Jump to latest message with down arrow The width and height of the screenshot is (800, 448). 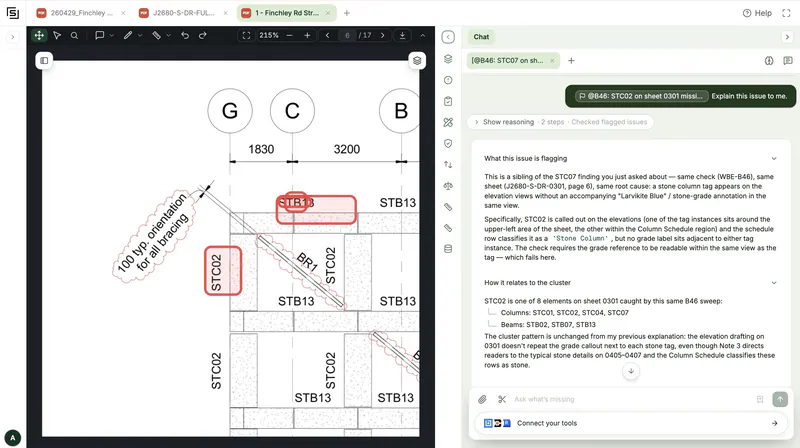coord(631,371)
